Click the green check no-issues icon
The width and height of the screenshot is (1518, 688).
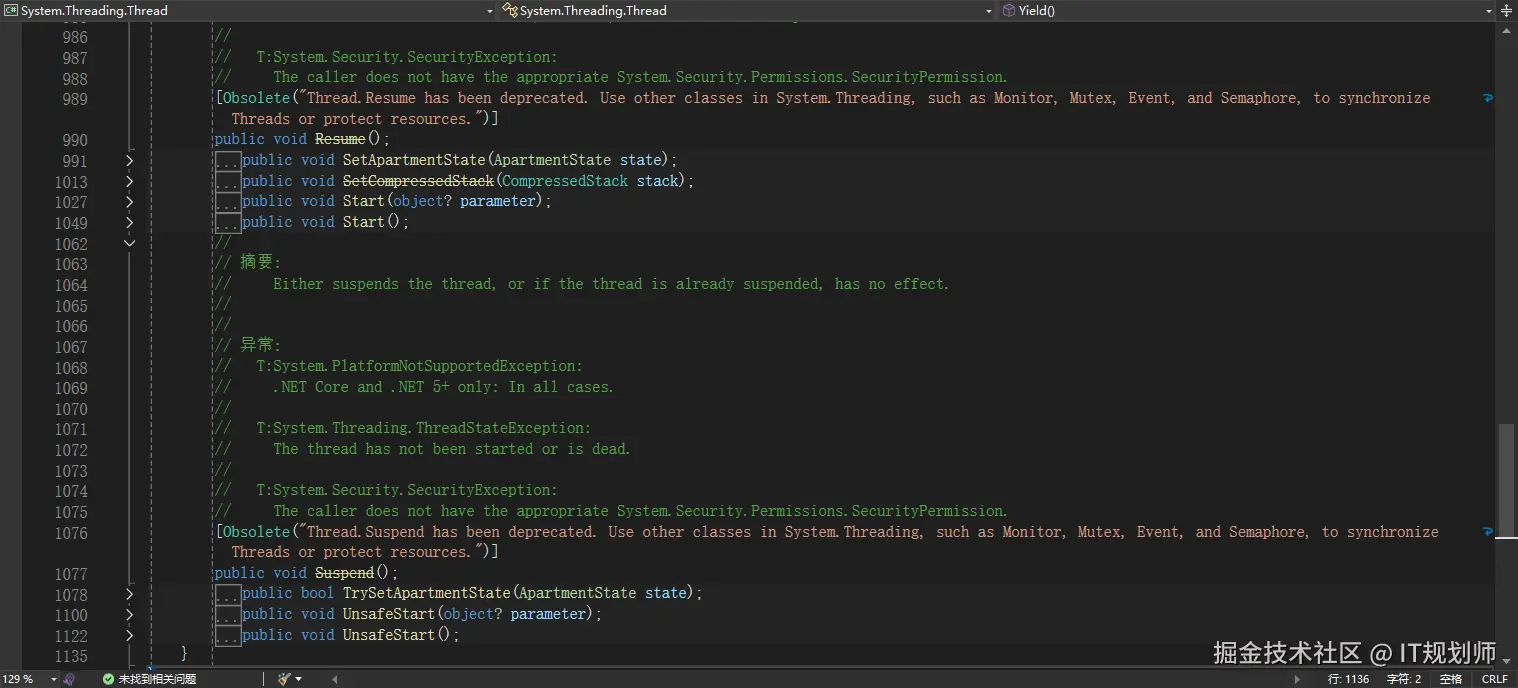coord(108,679)
